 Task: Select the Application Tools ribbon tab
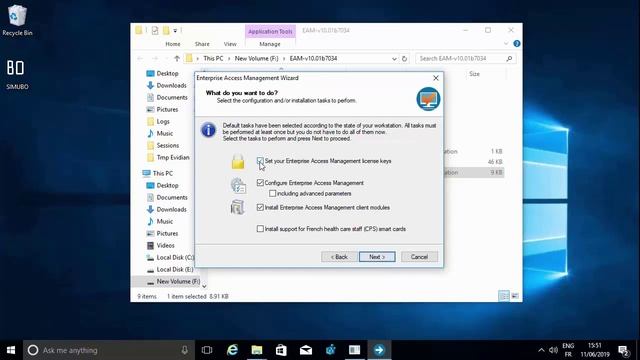[270, 31]
